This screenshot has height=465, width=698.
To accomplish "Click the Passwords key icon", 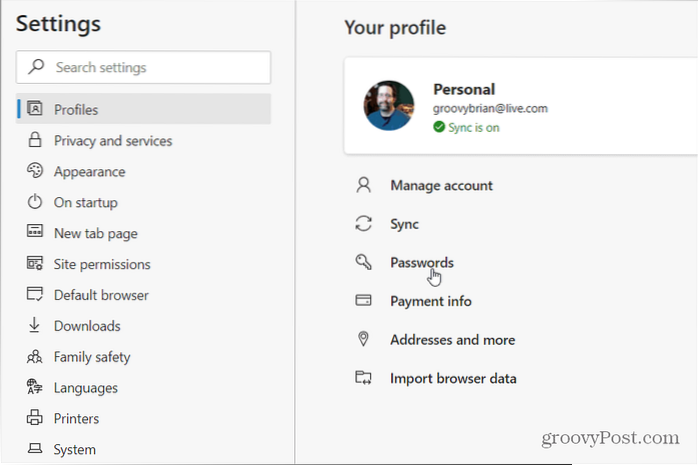I will pyautogui.click(x=364, y=262).
